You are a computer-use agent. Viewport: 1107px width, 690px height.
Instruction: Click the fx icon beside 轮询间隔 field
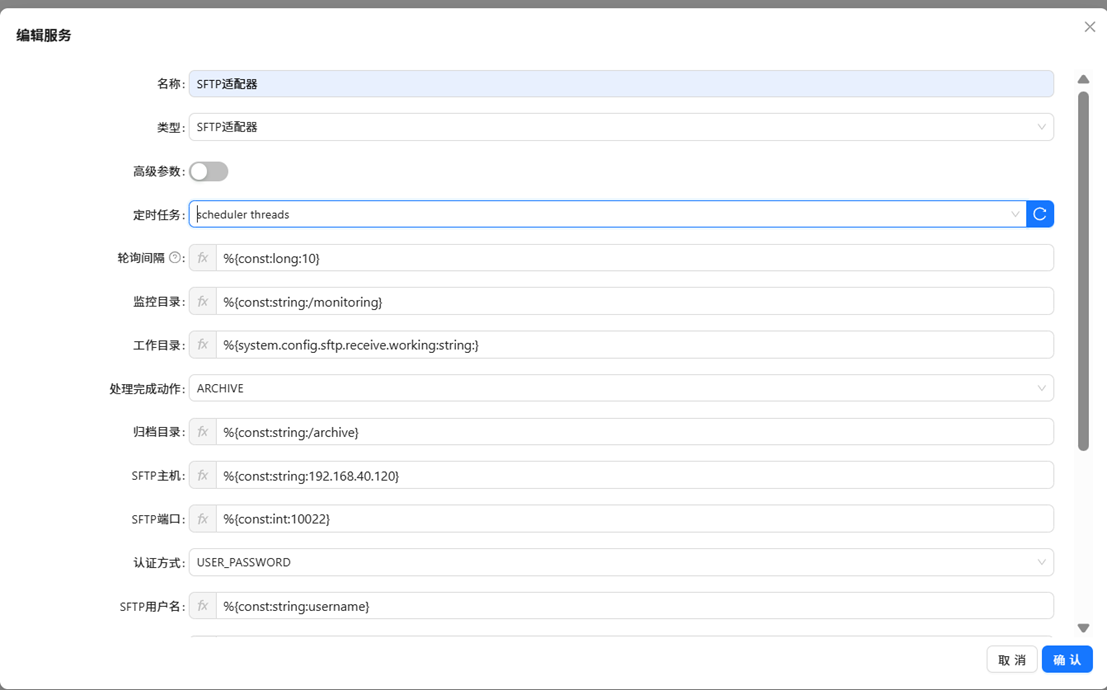pyautogui.click(x=203, y=258)
